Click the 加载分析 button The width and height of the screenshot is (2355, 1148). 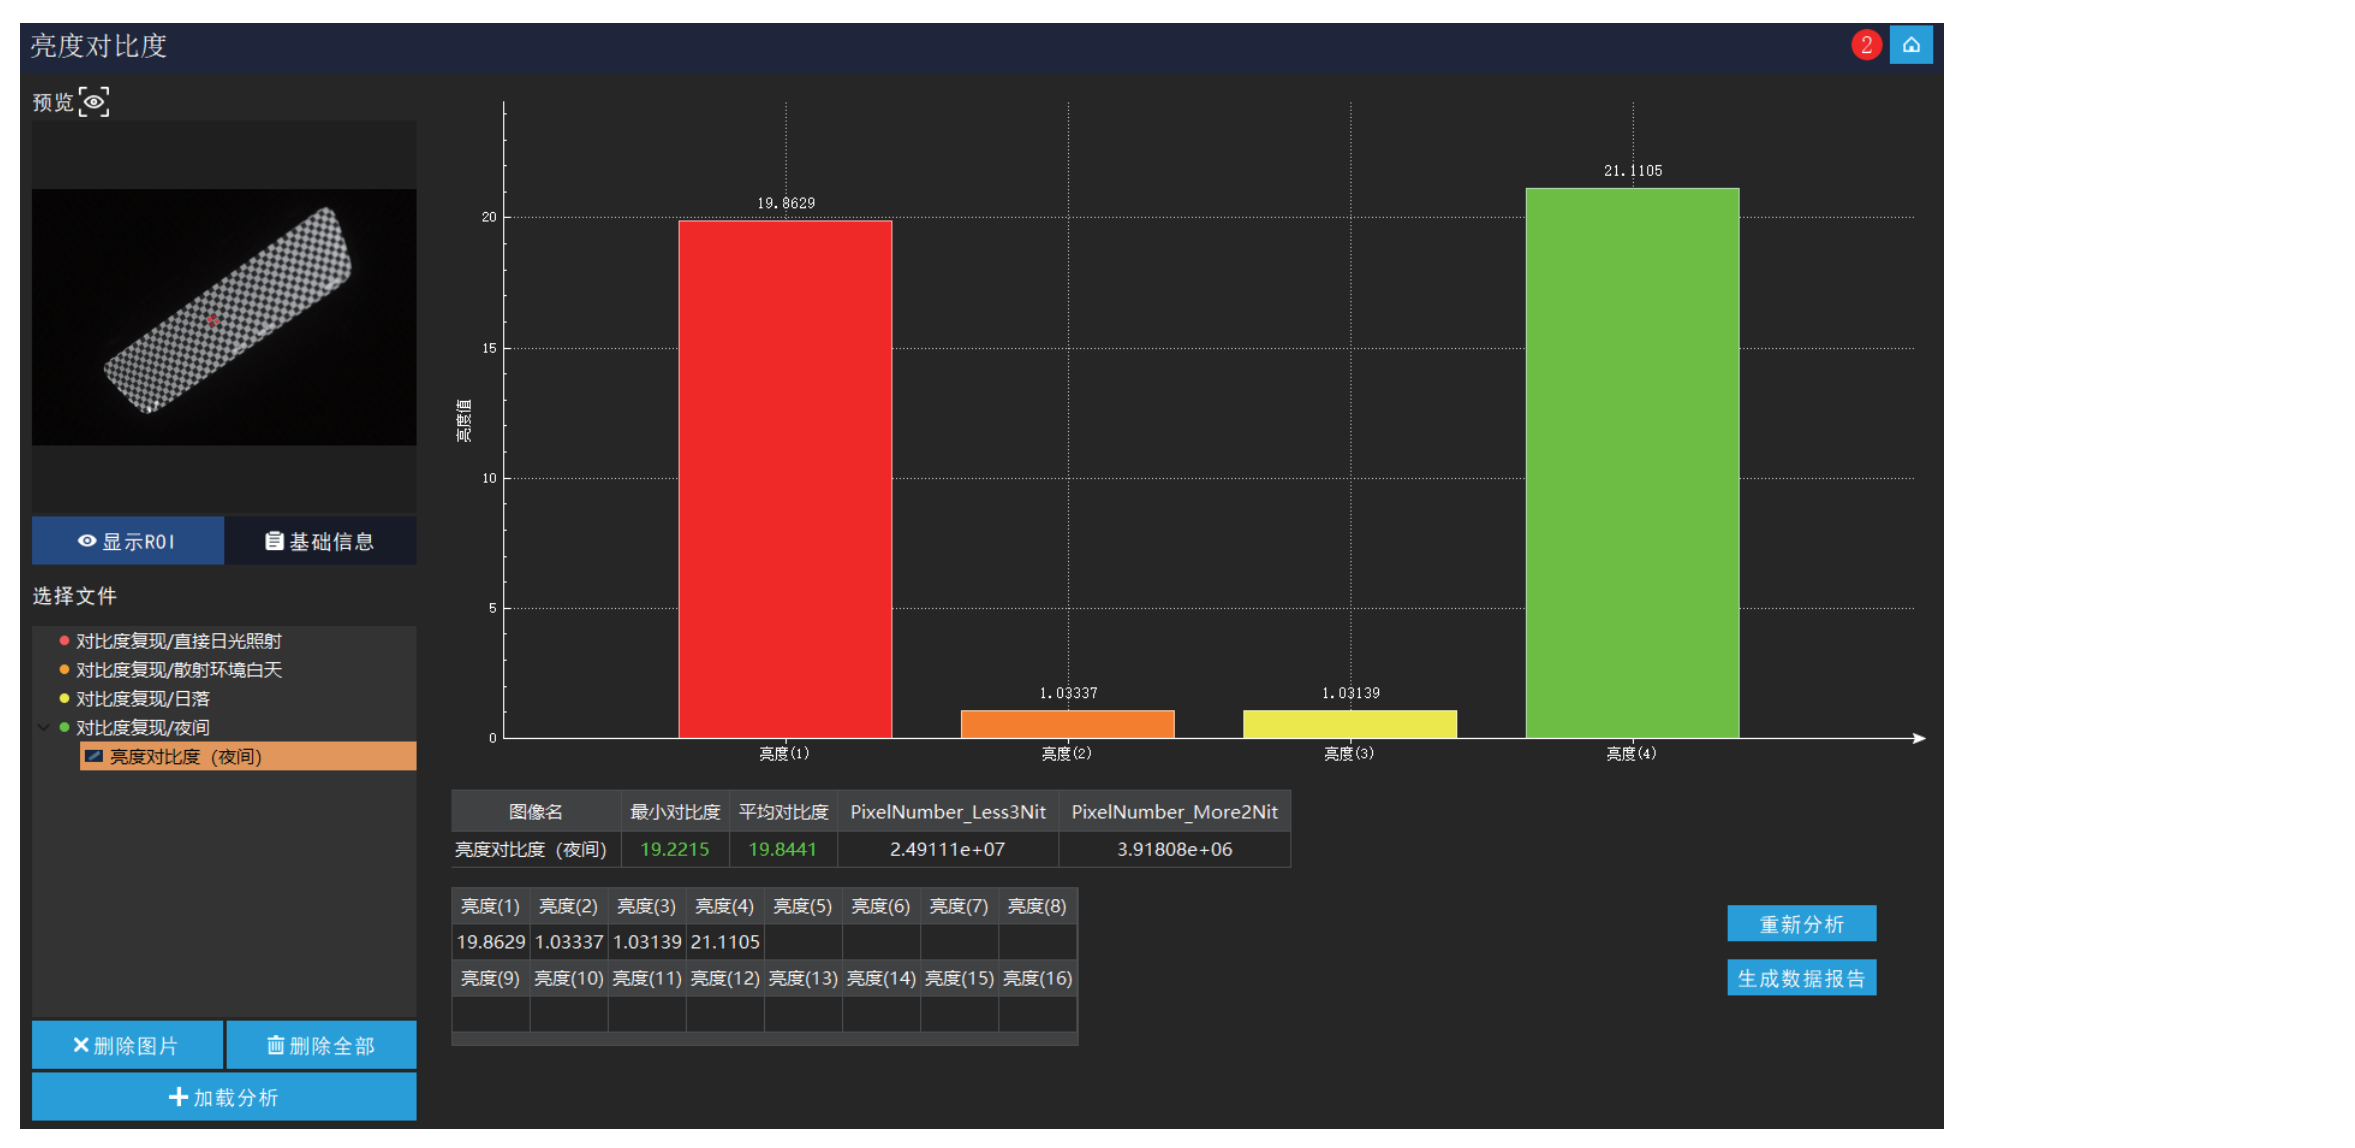click(x=224, y=1097)
